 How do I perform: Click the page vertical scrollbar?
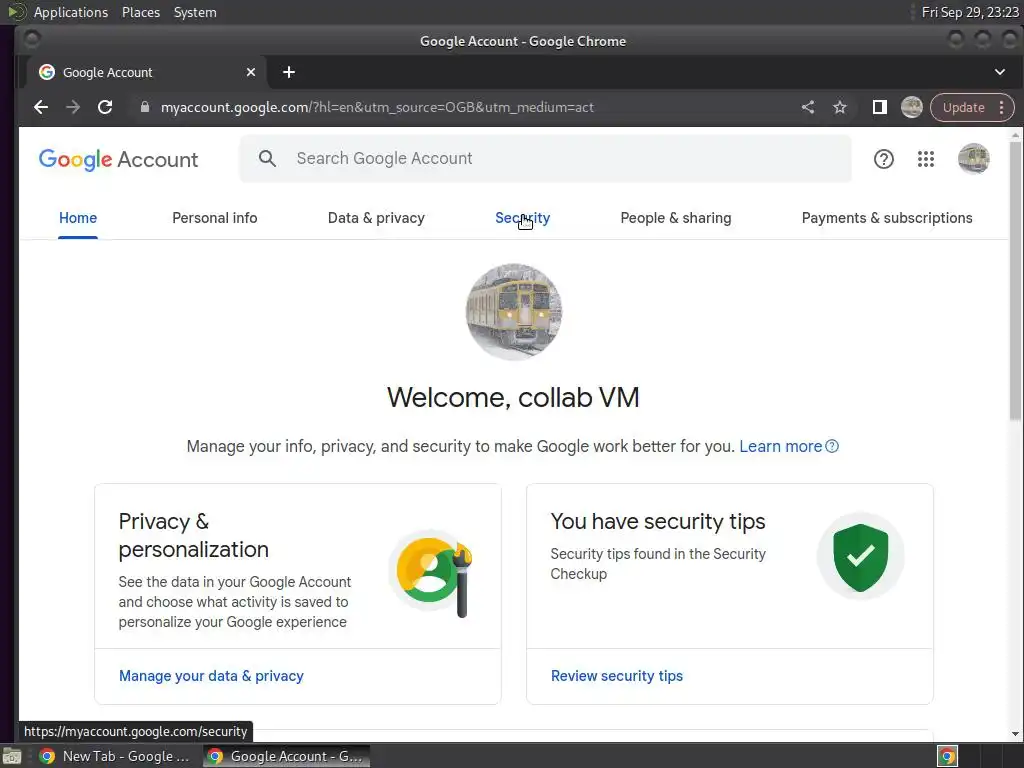pos(1015,281)
